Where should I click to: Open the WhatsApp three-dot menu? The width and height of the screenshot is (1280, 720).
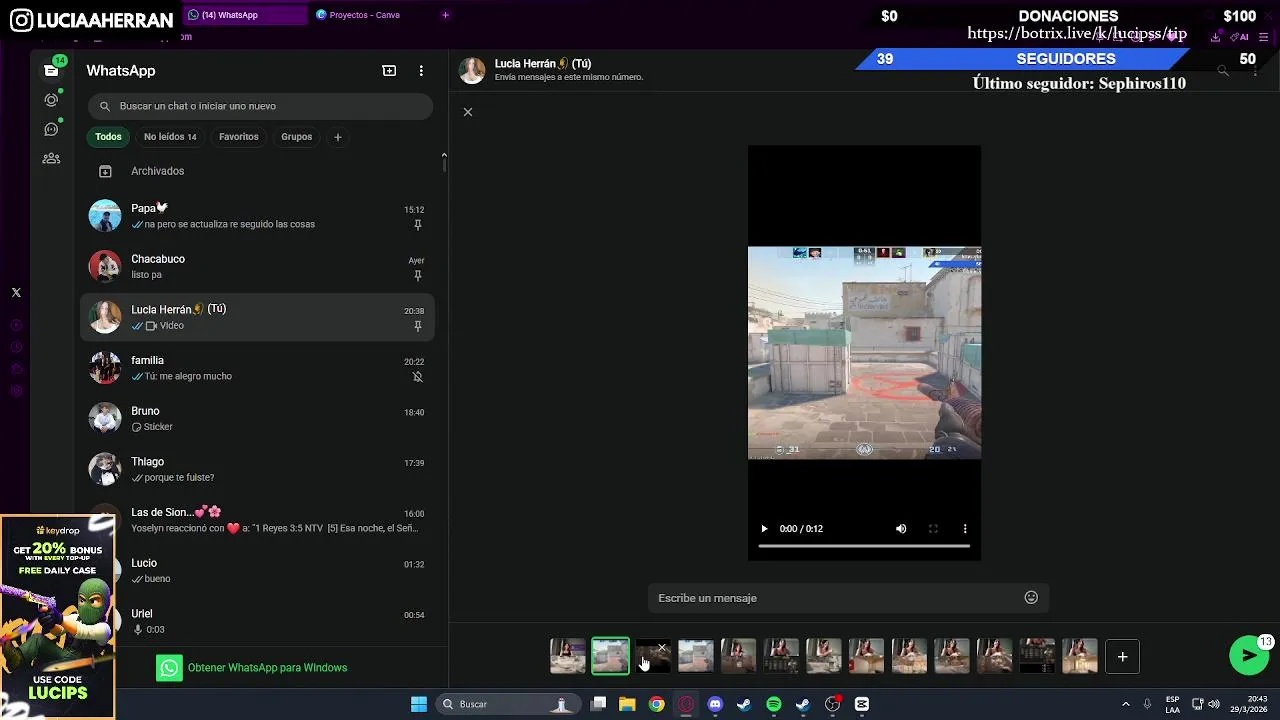(x=421, y=70)
